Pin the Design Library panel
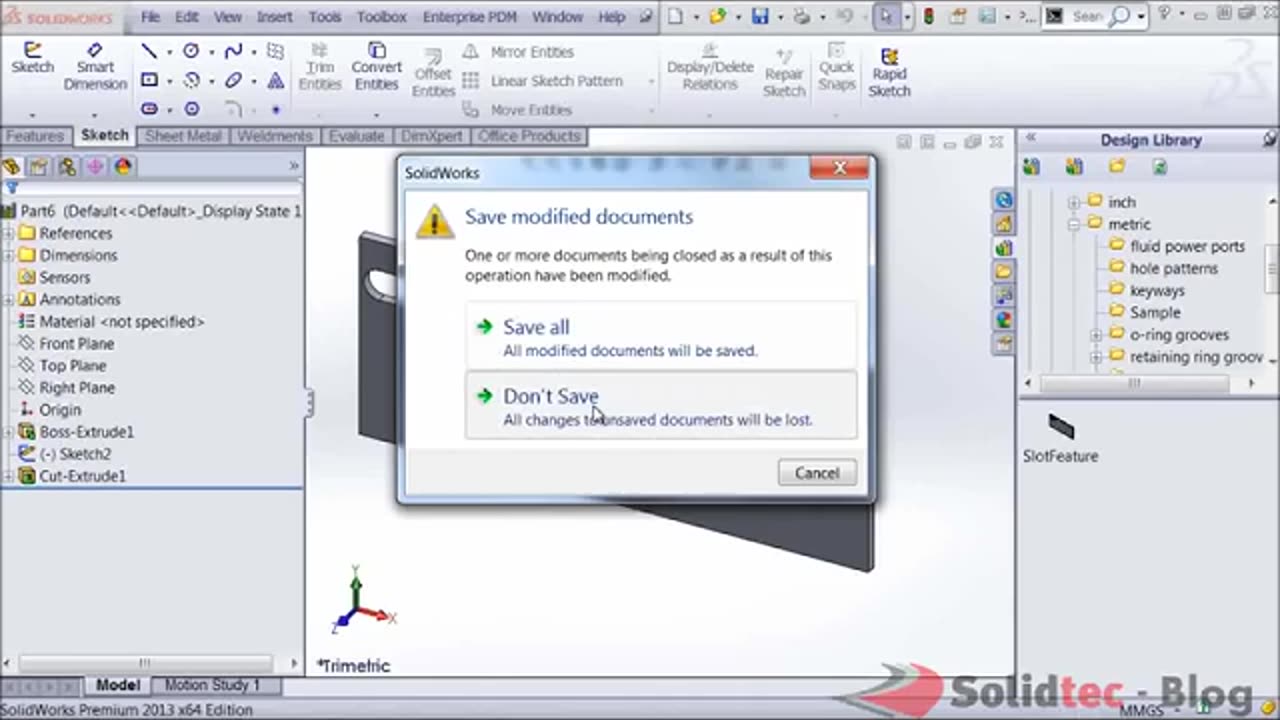1280x720 pixels. point(1269,140)
